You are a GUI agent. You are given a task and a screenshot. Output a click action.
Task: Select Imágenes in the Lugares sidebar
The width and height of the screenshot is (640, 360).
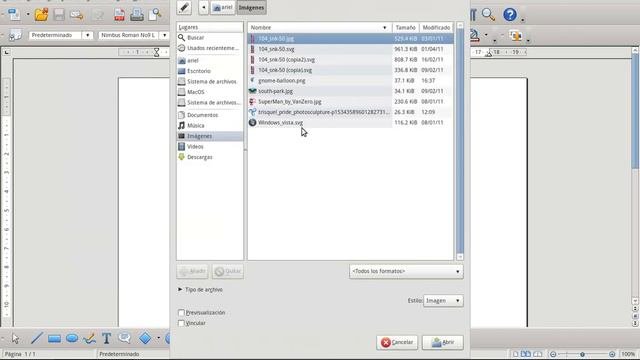coord(210,136)
